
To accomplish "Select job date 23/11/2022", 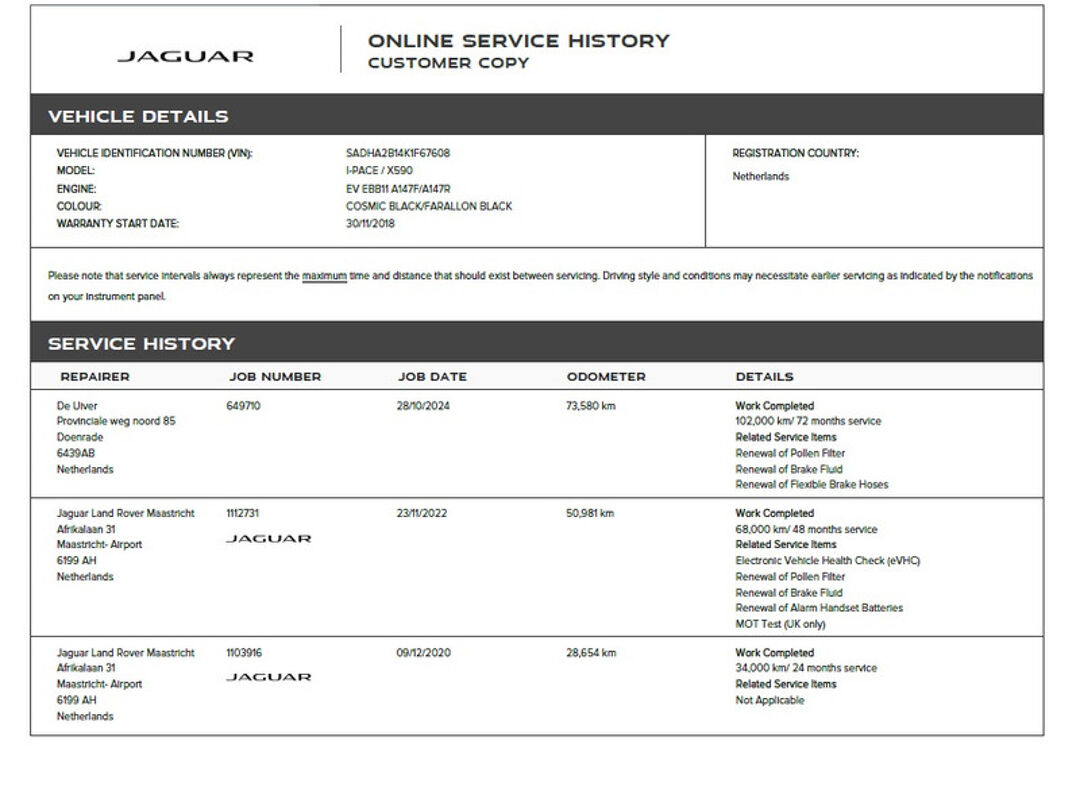I will (x=422, y=513).
